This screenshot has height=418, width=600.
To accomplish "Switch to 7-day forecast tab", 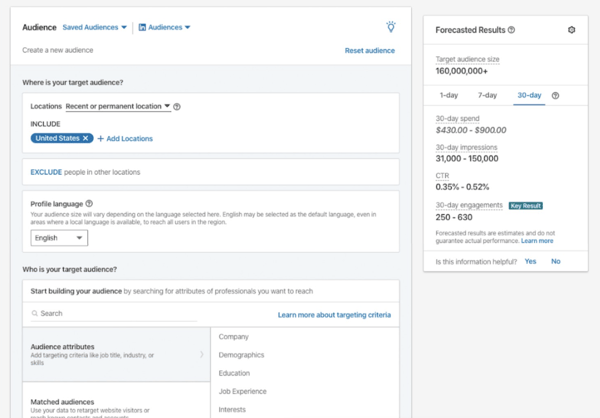I will [487, 96].
